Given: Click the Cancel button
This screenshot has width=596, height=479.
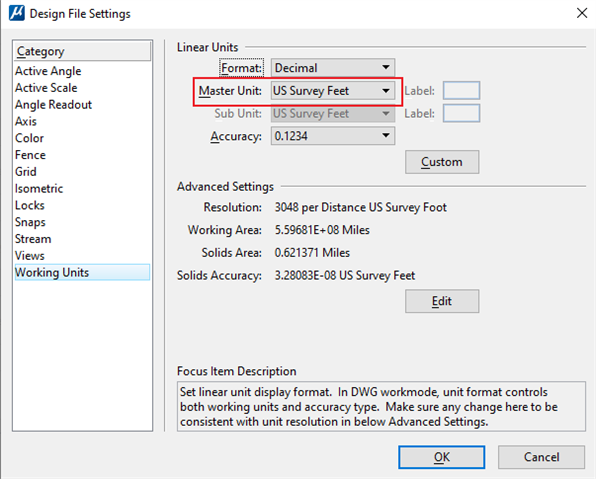Looking at the screenshot, I should pos(541,457).
